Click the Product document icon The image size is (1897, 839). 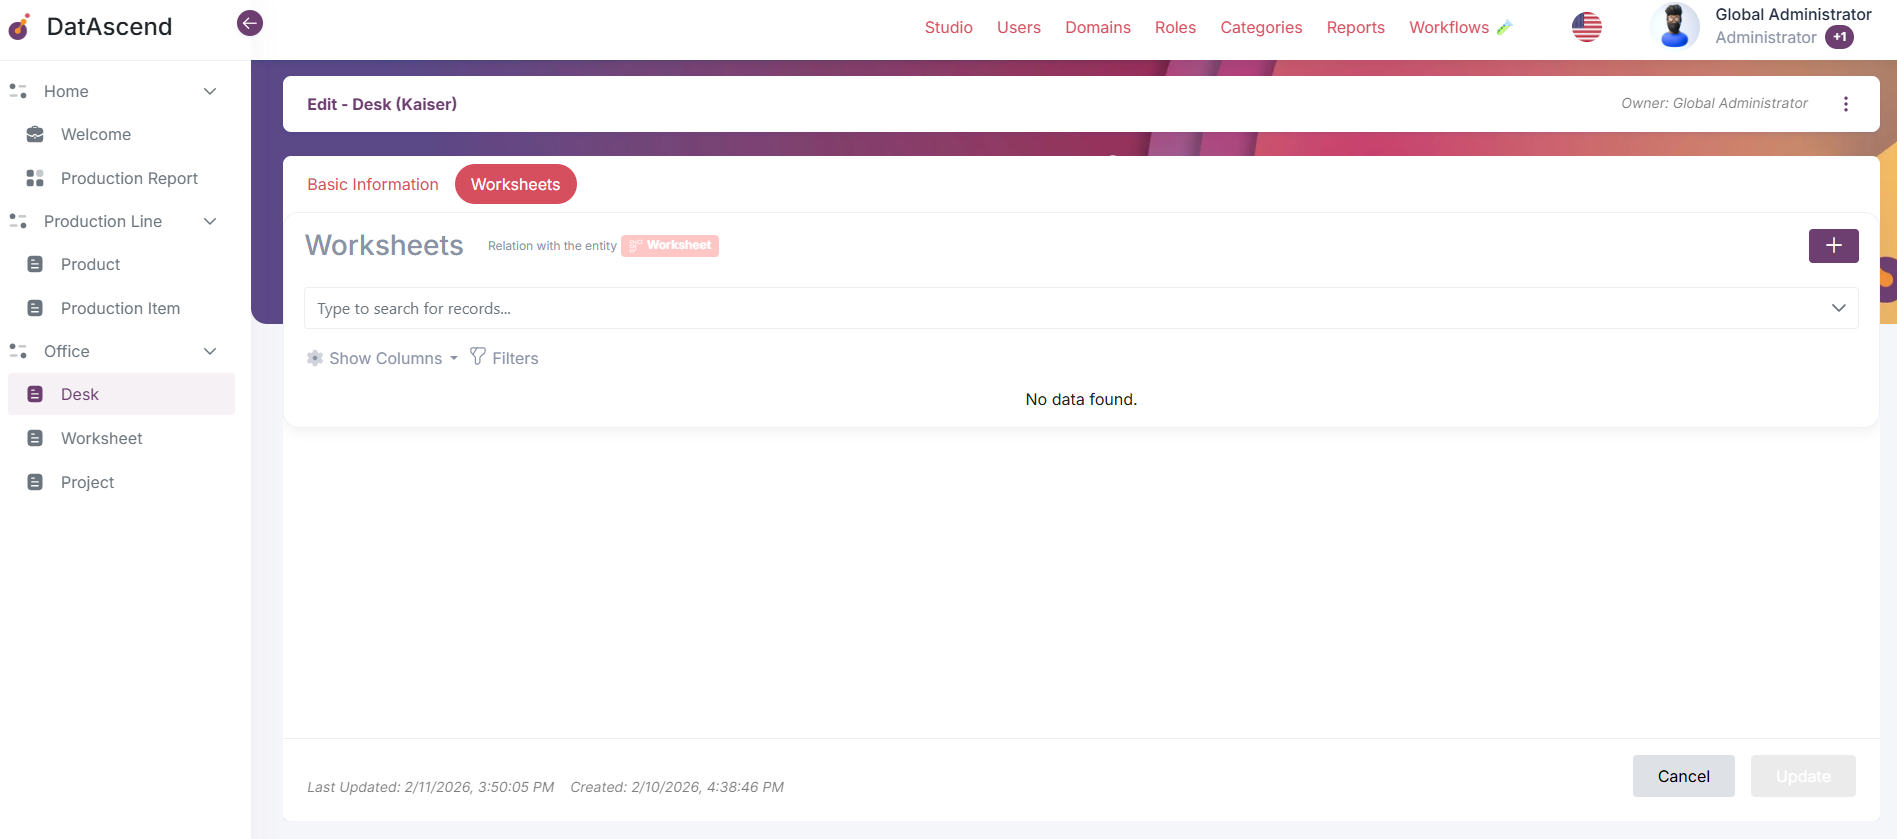pyautogui.click(x=35, y=264)
